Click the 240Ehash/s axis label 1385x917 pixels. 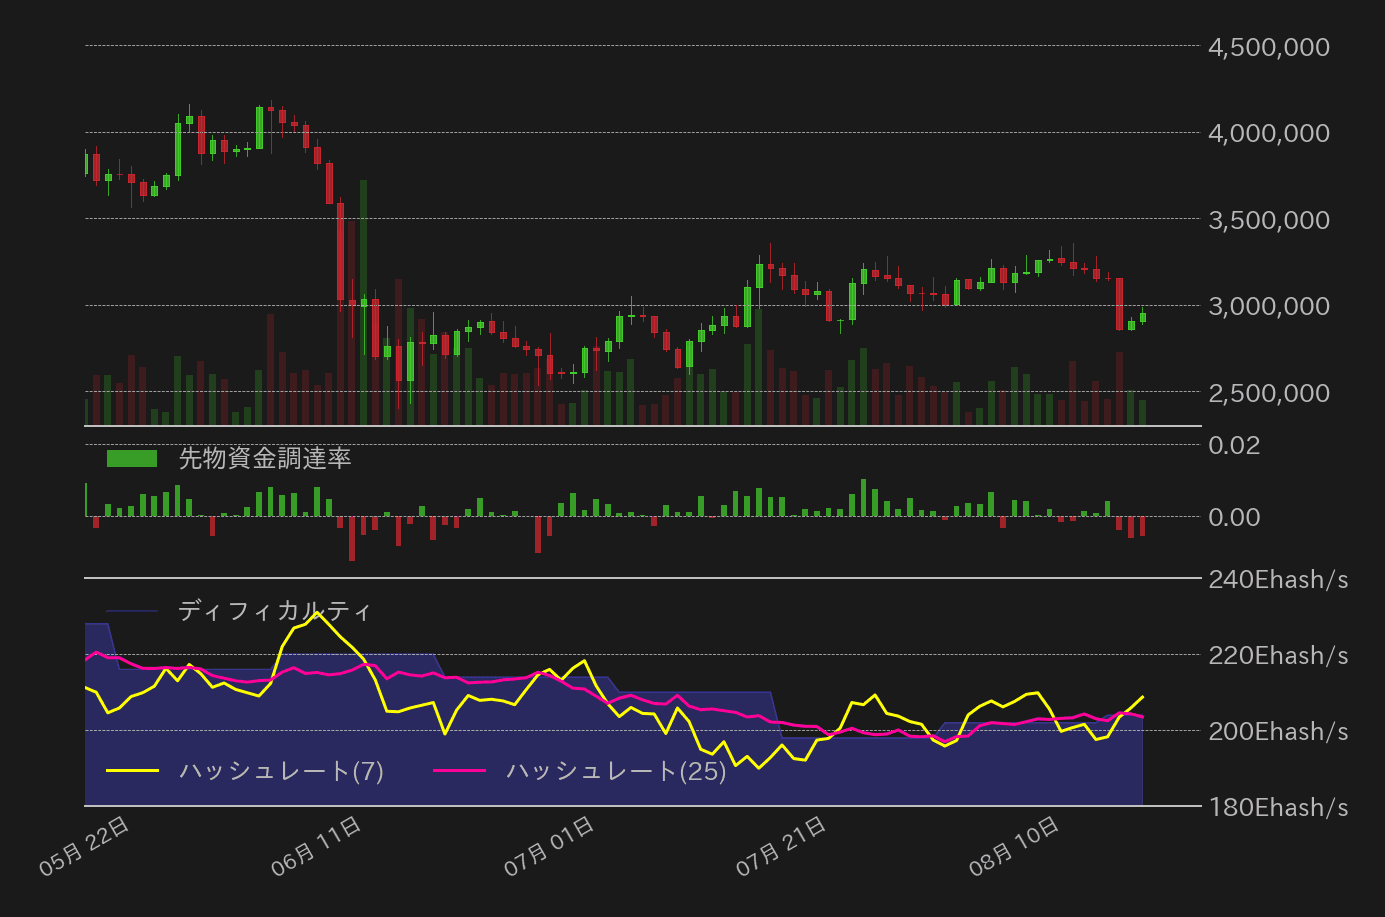pyautogui.click(x=1277, y=579)
